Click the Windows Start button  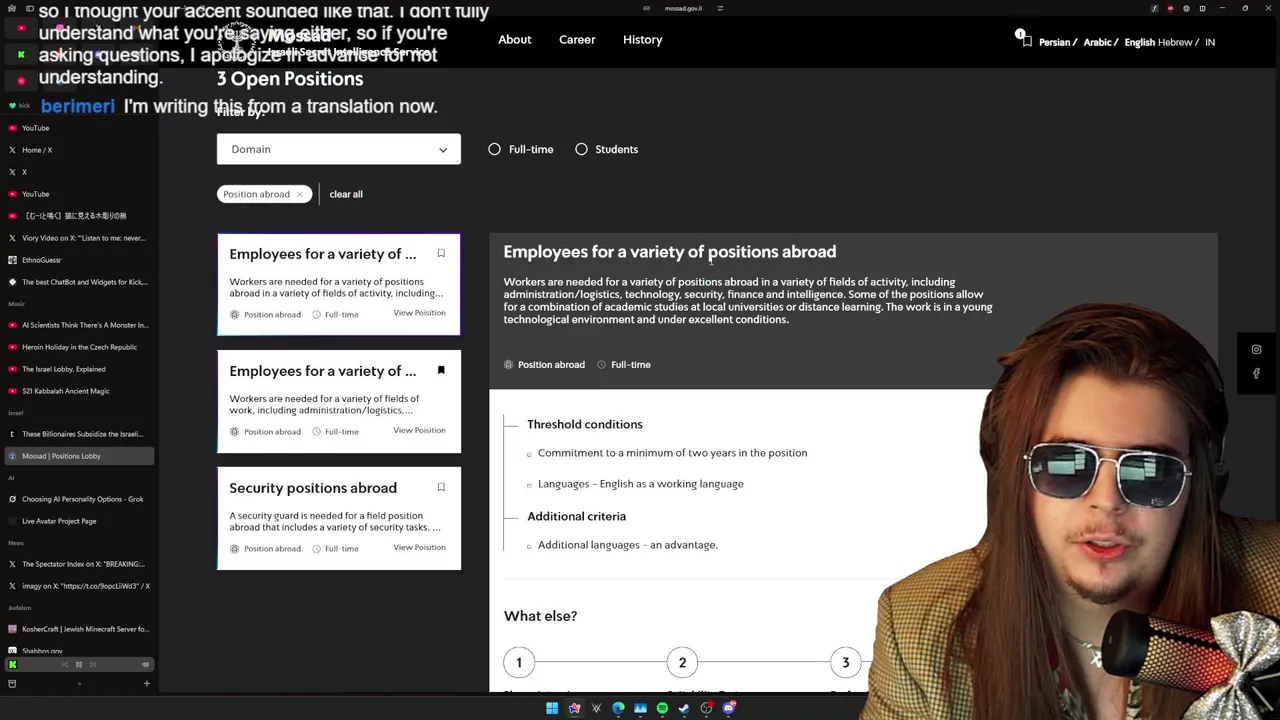[x=552, y=708]
